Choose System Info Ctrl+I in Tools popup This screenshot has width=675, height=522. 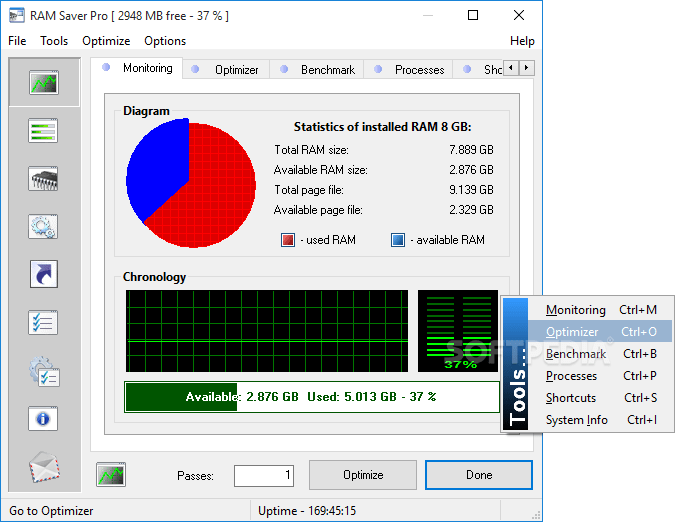pyautogui.click(x=601, y=420)
